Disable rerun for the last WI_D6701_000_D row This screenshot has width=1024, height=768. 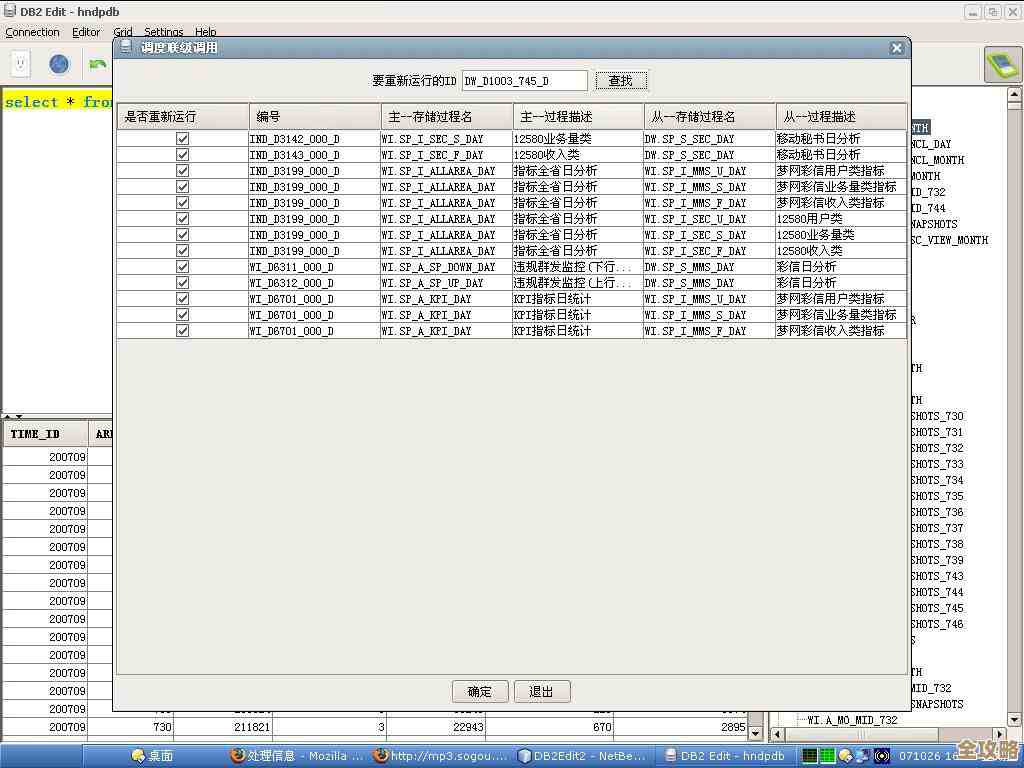click(182, 331)
